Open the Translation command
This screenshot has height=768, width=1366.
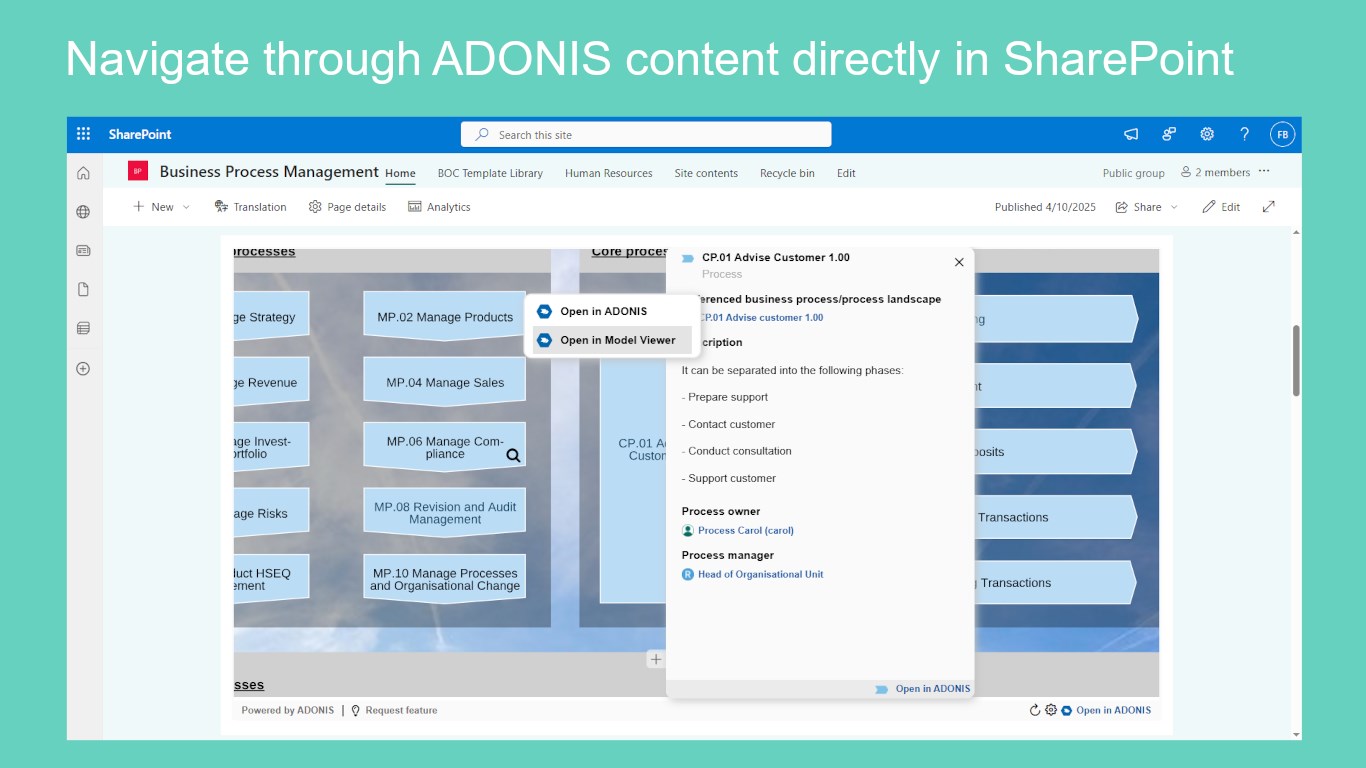pos(250,207)
